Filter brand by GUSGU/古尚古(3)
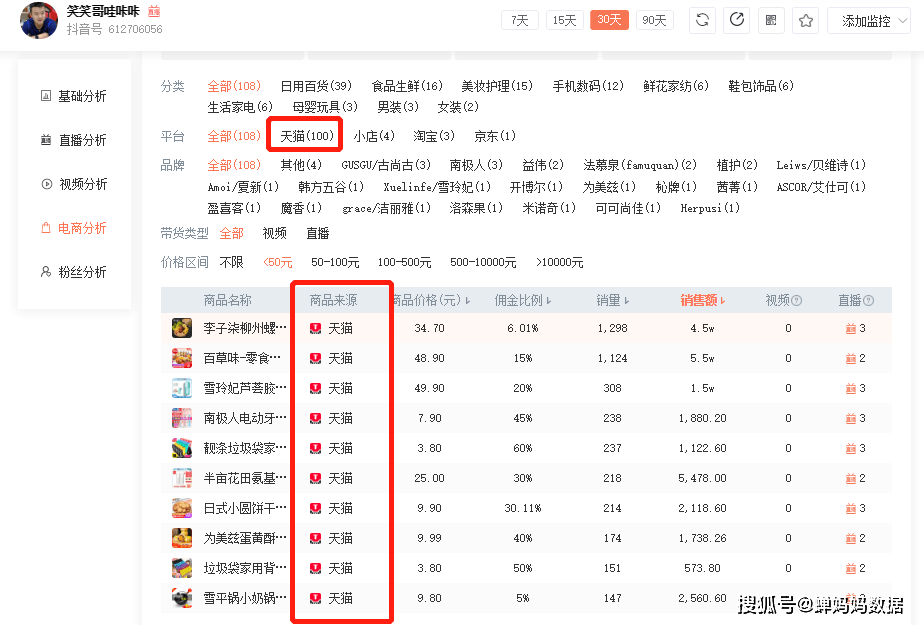This screenshot has height=625, width=924. coord(386,165)
